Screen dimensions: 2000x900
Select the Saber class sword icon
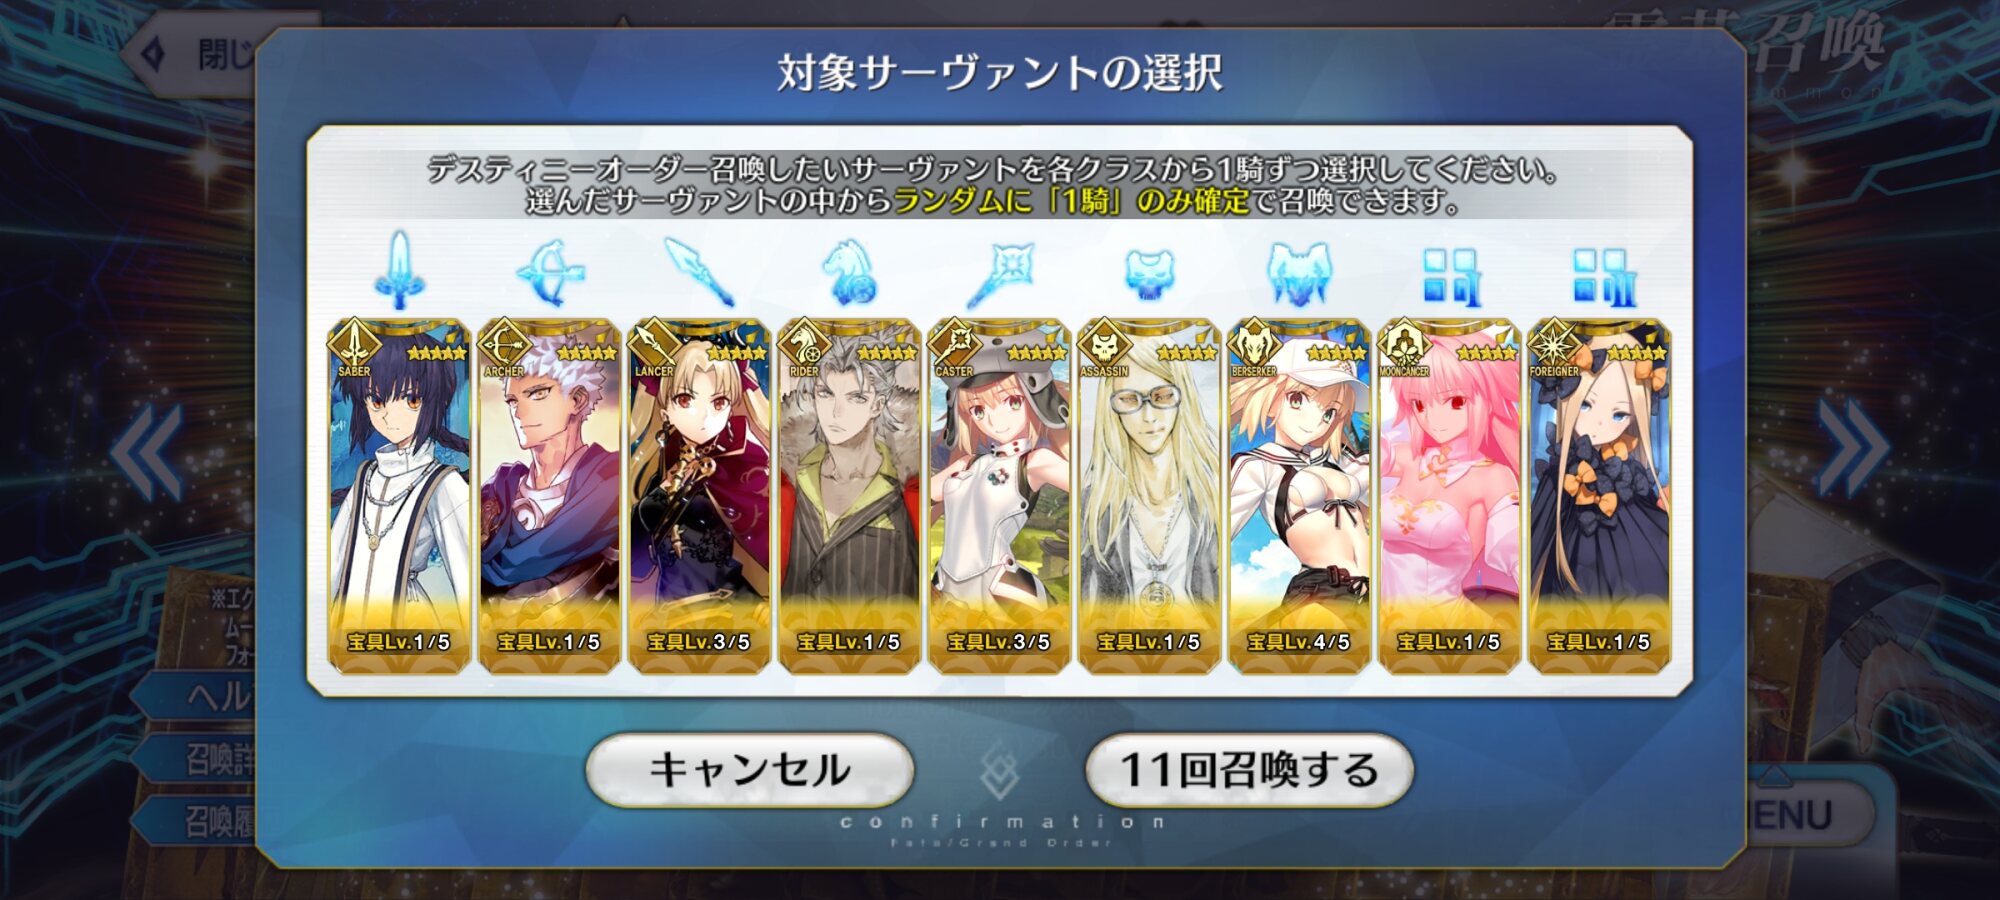pos(399,271)
